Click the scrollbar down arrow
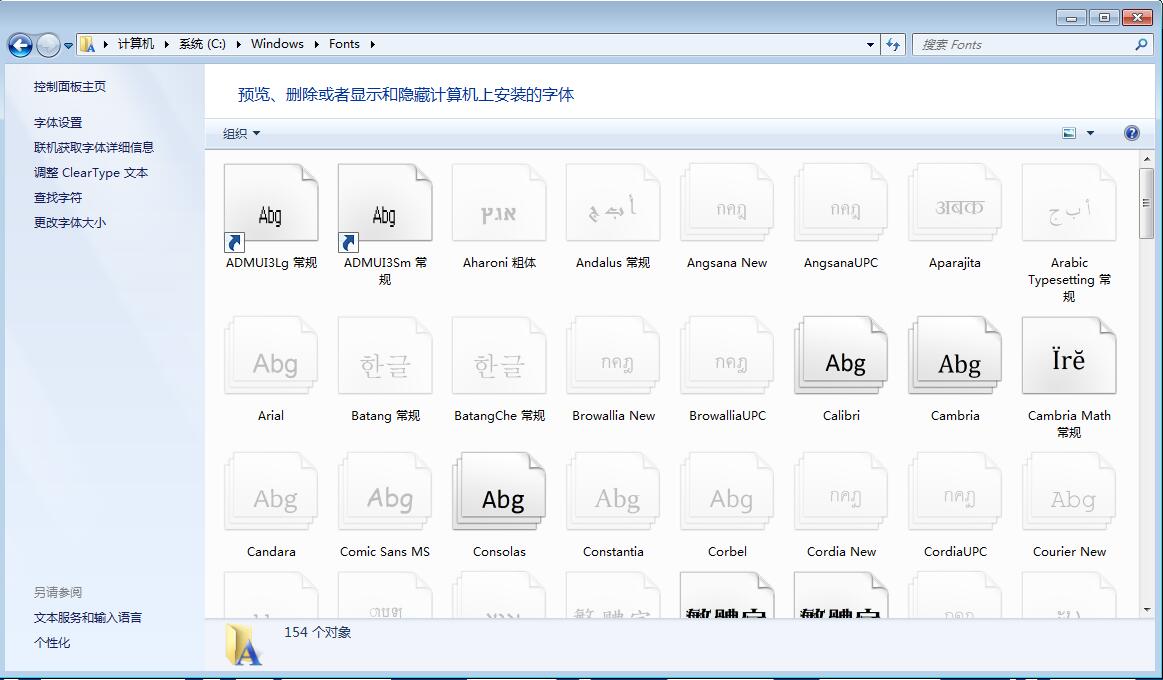The height and width of the screenshot is (680, 1163). 1147,610
